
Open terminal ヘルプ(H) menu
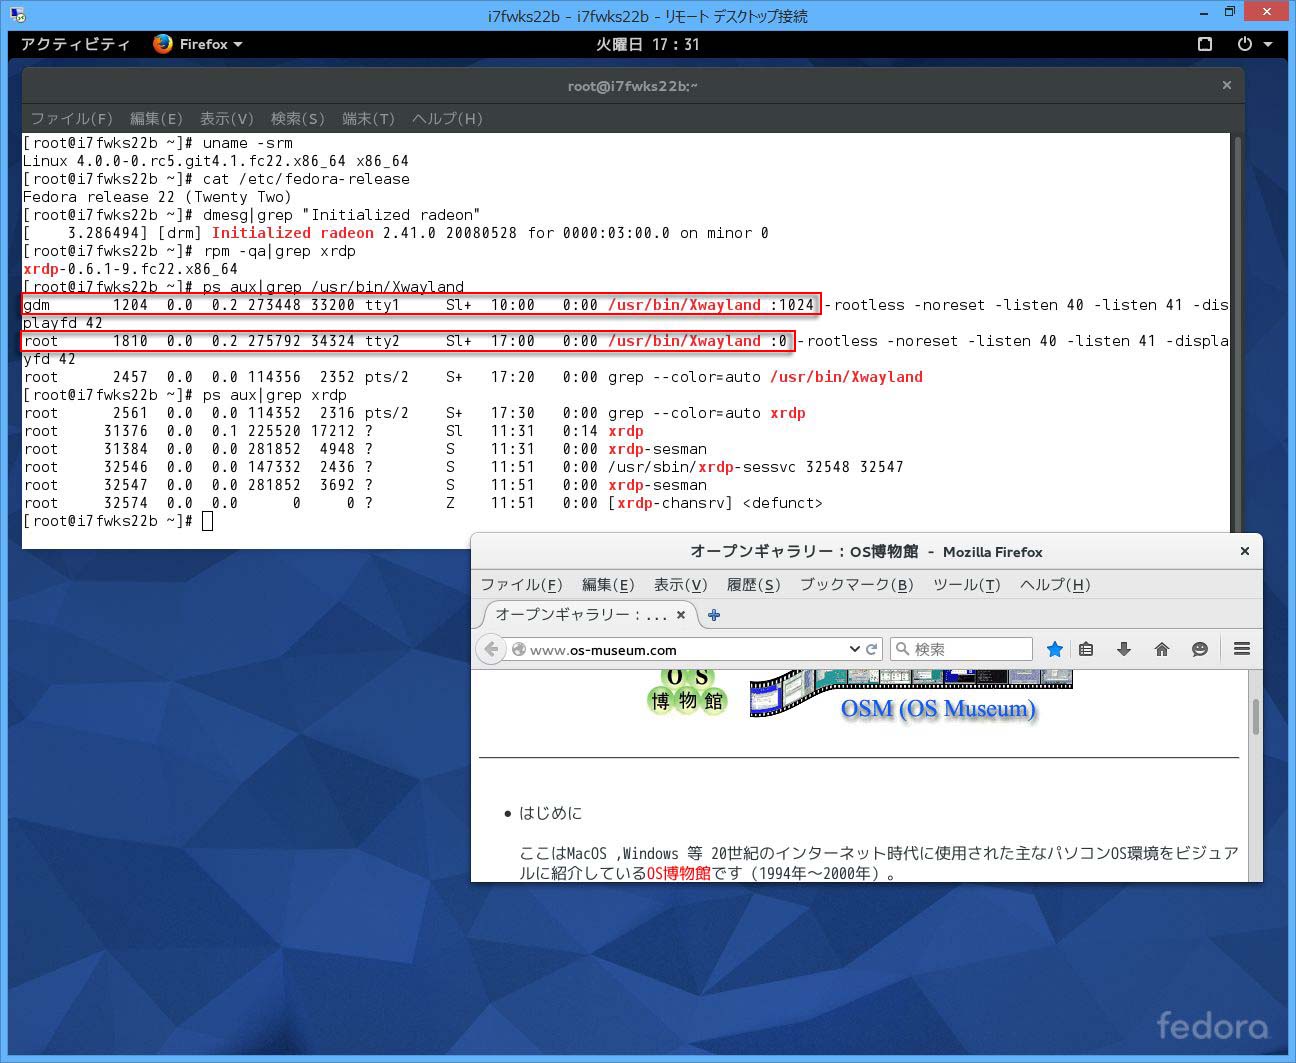click(x=447, y=118)
